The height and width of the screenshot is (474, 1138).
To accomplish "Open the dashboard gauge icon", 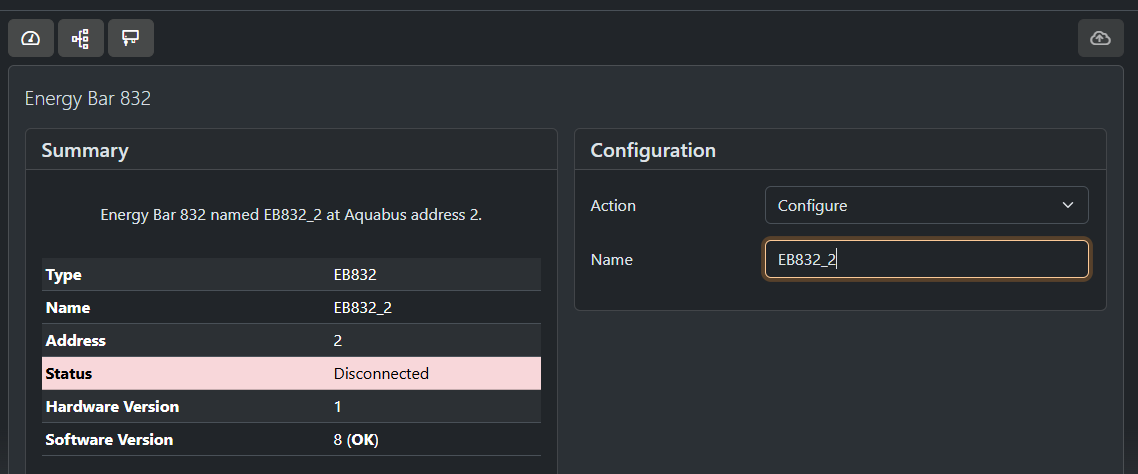I will click(31, 38).
